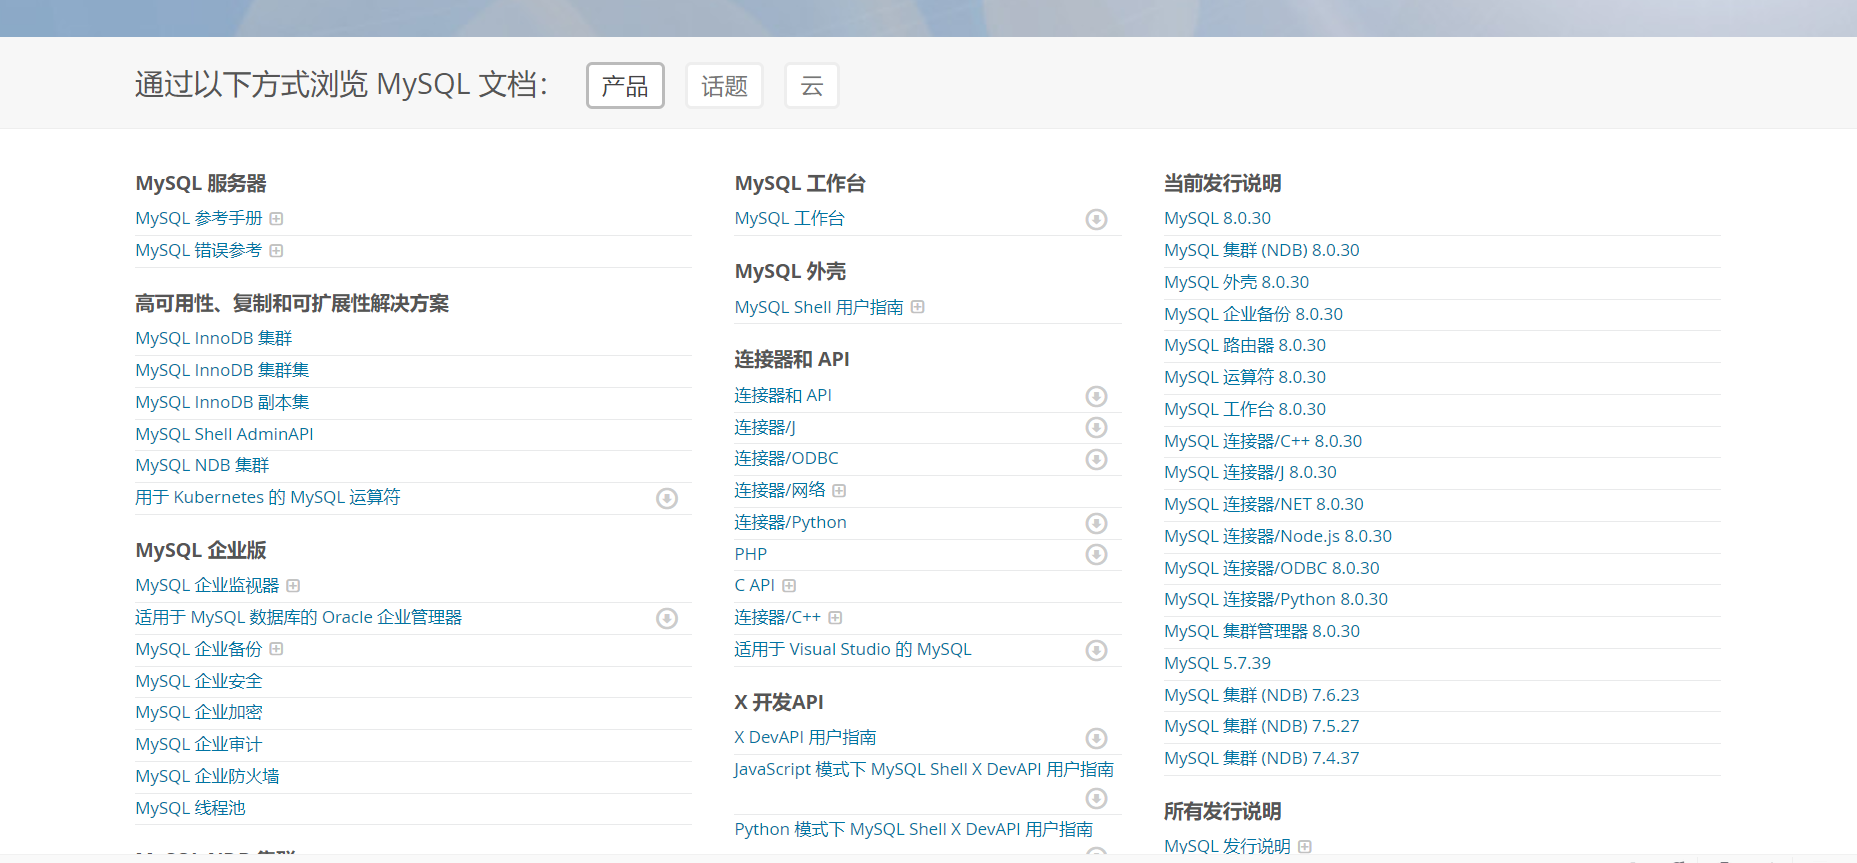Open MySQL 企业防火墙 link
The height and width of the screenshot is (863, 1857).
coord(207,776)
